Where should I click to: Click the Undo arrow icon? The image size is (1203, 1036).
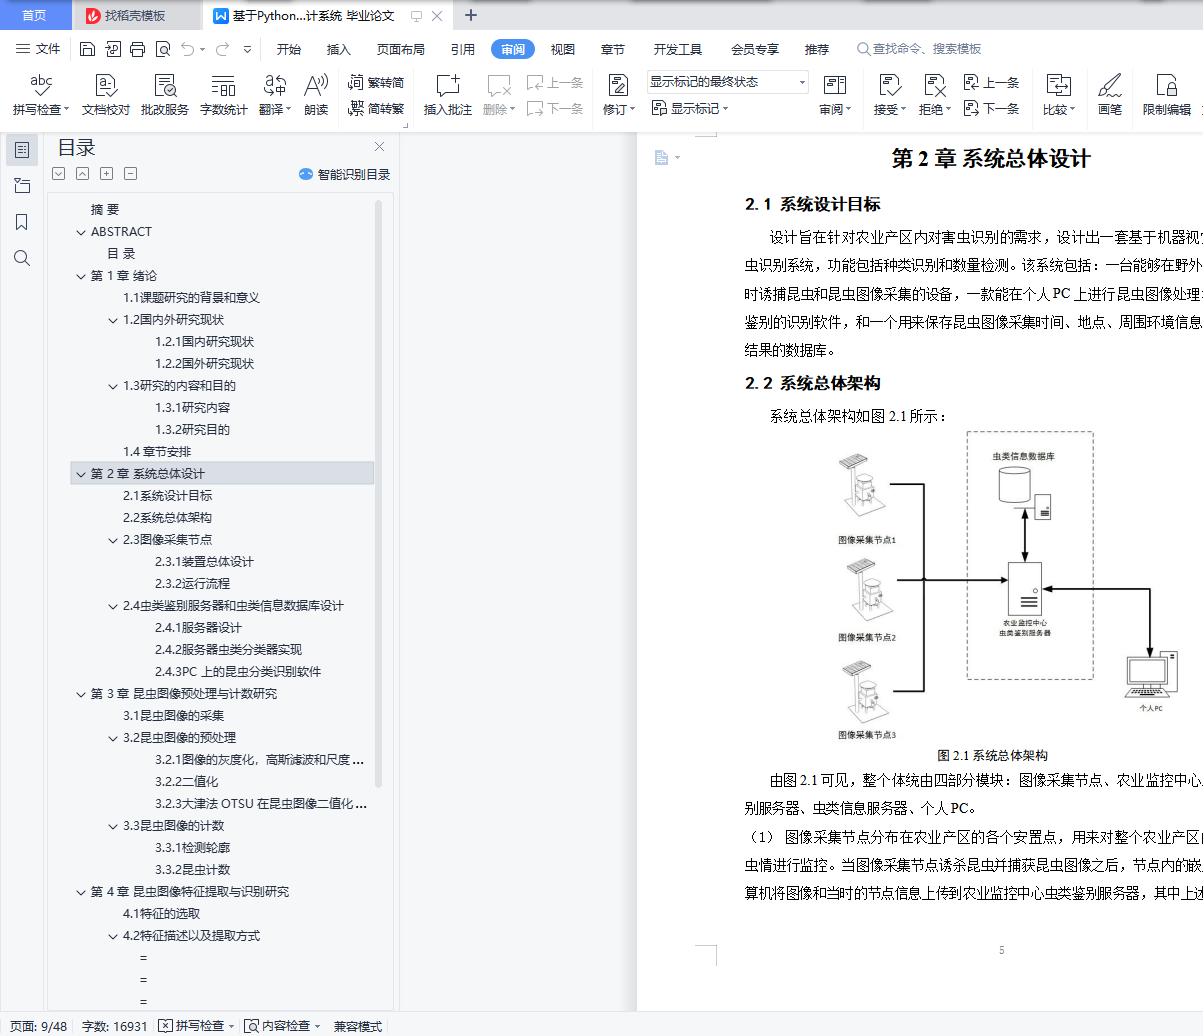[x=188, y=49]
